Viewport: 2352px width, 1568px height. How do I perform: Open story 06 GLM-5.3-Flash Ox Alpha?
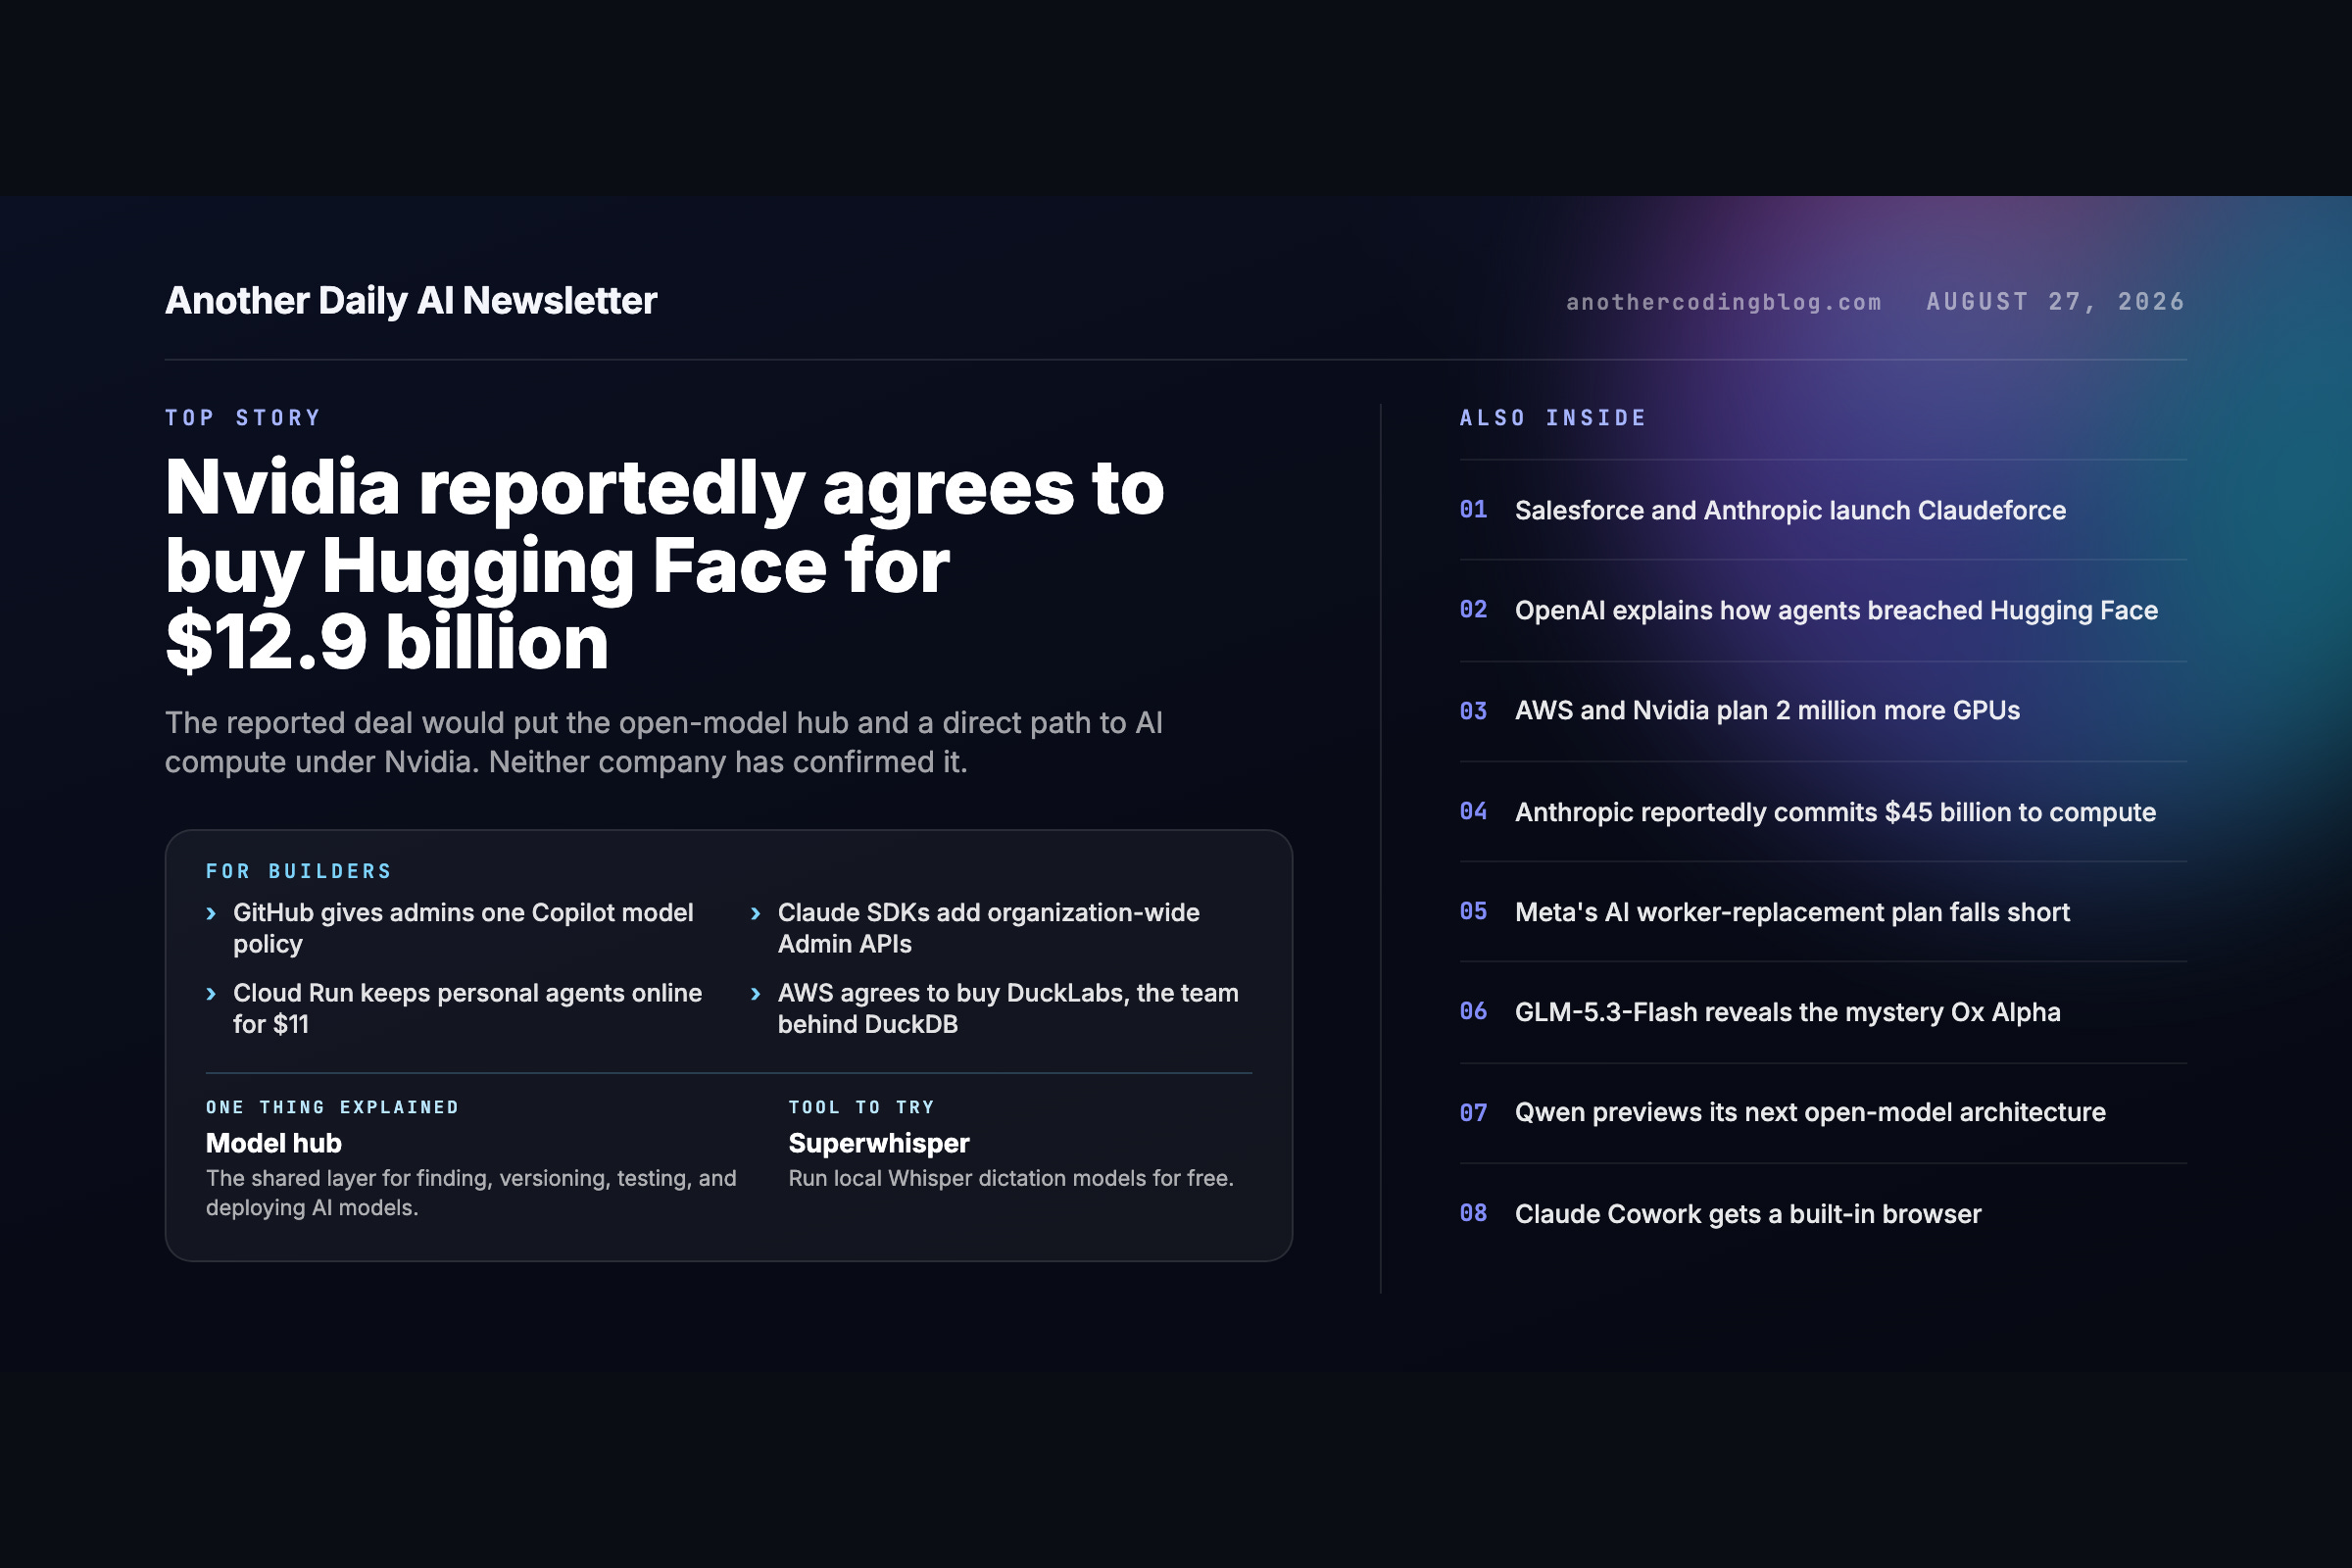click(1823, 1012)
